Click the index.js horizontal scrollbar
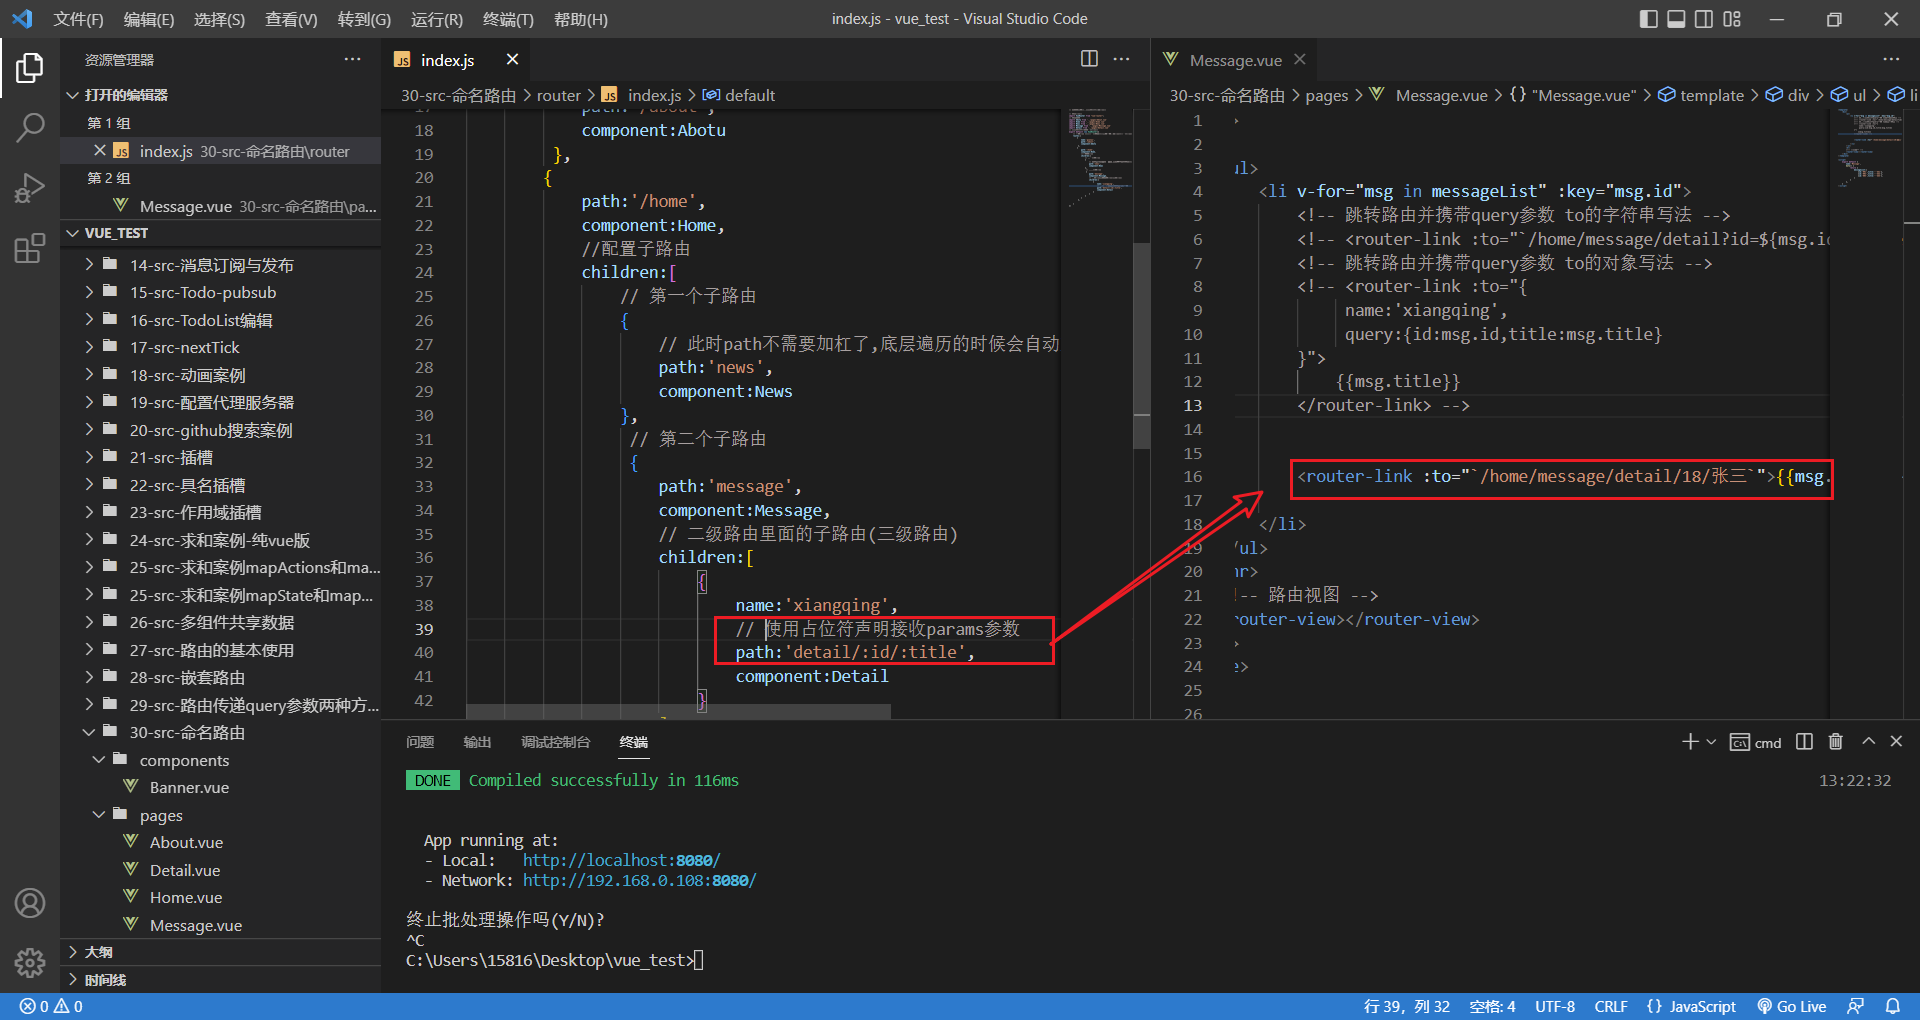 (x=679, y=711)
